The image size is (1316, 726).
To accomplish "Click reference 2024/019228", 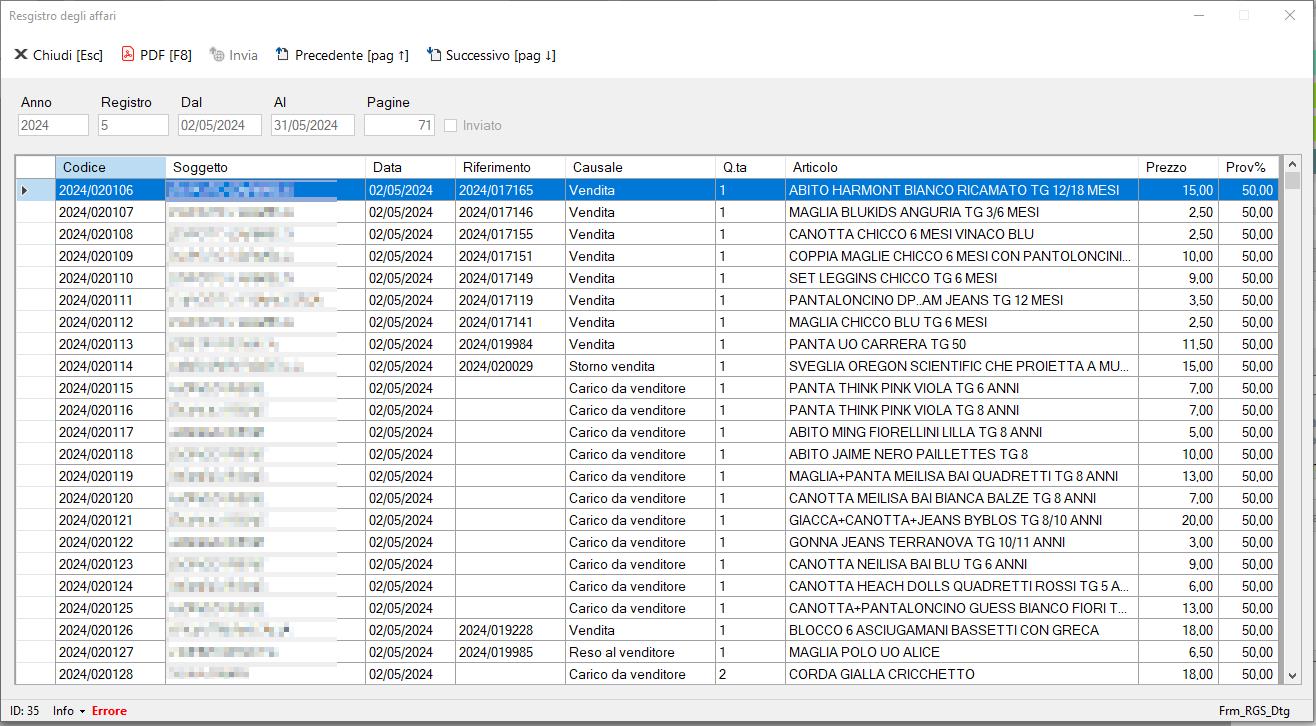I will point(510,630).
